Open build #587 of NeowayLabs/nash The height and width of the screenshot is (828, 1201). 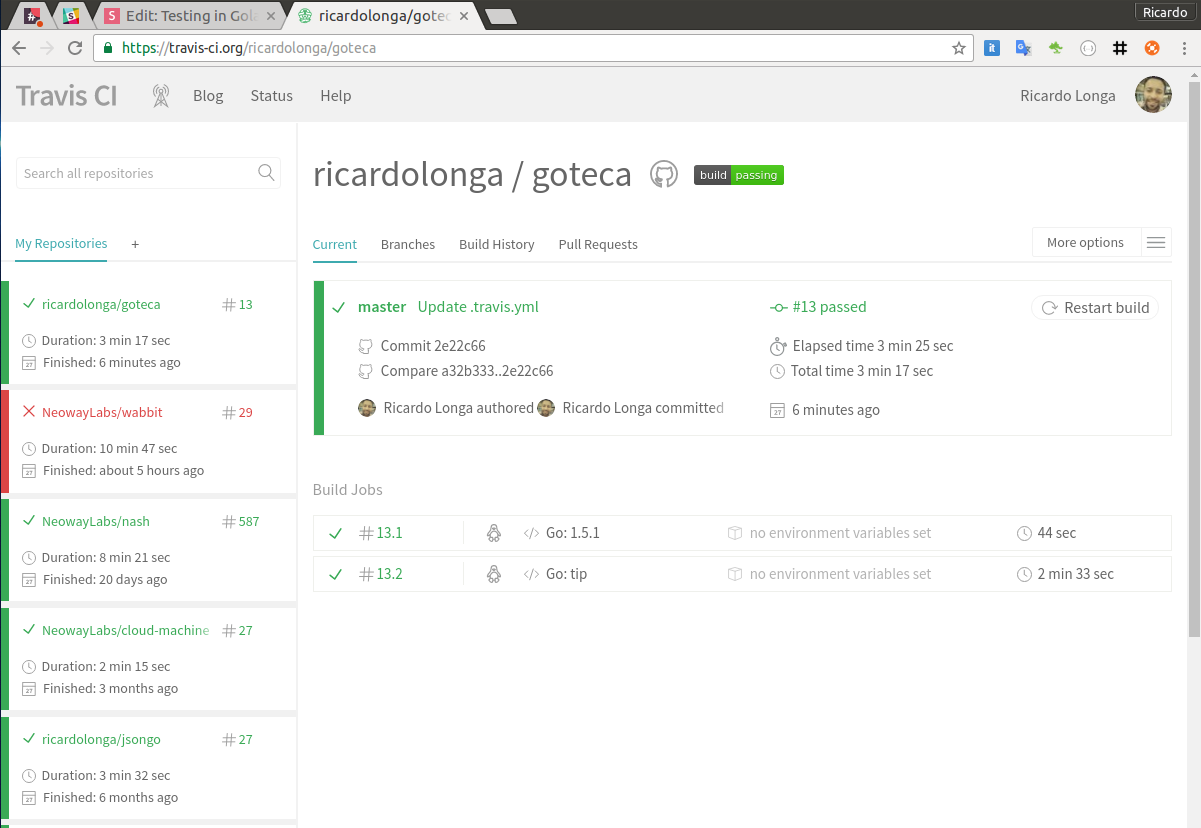pos(241,521)
